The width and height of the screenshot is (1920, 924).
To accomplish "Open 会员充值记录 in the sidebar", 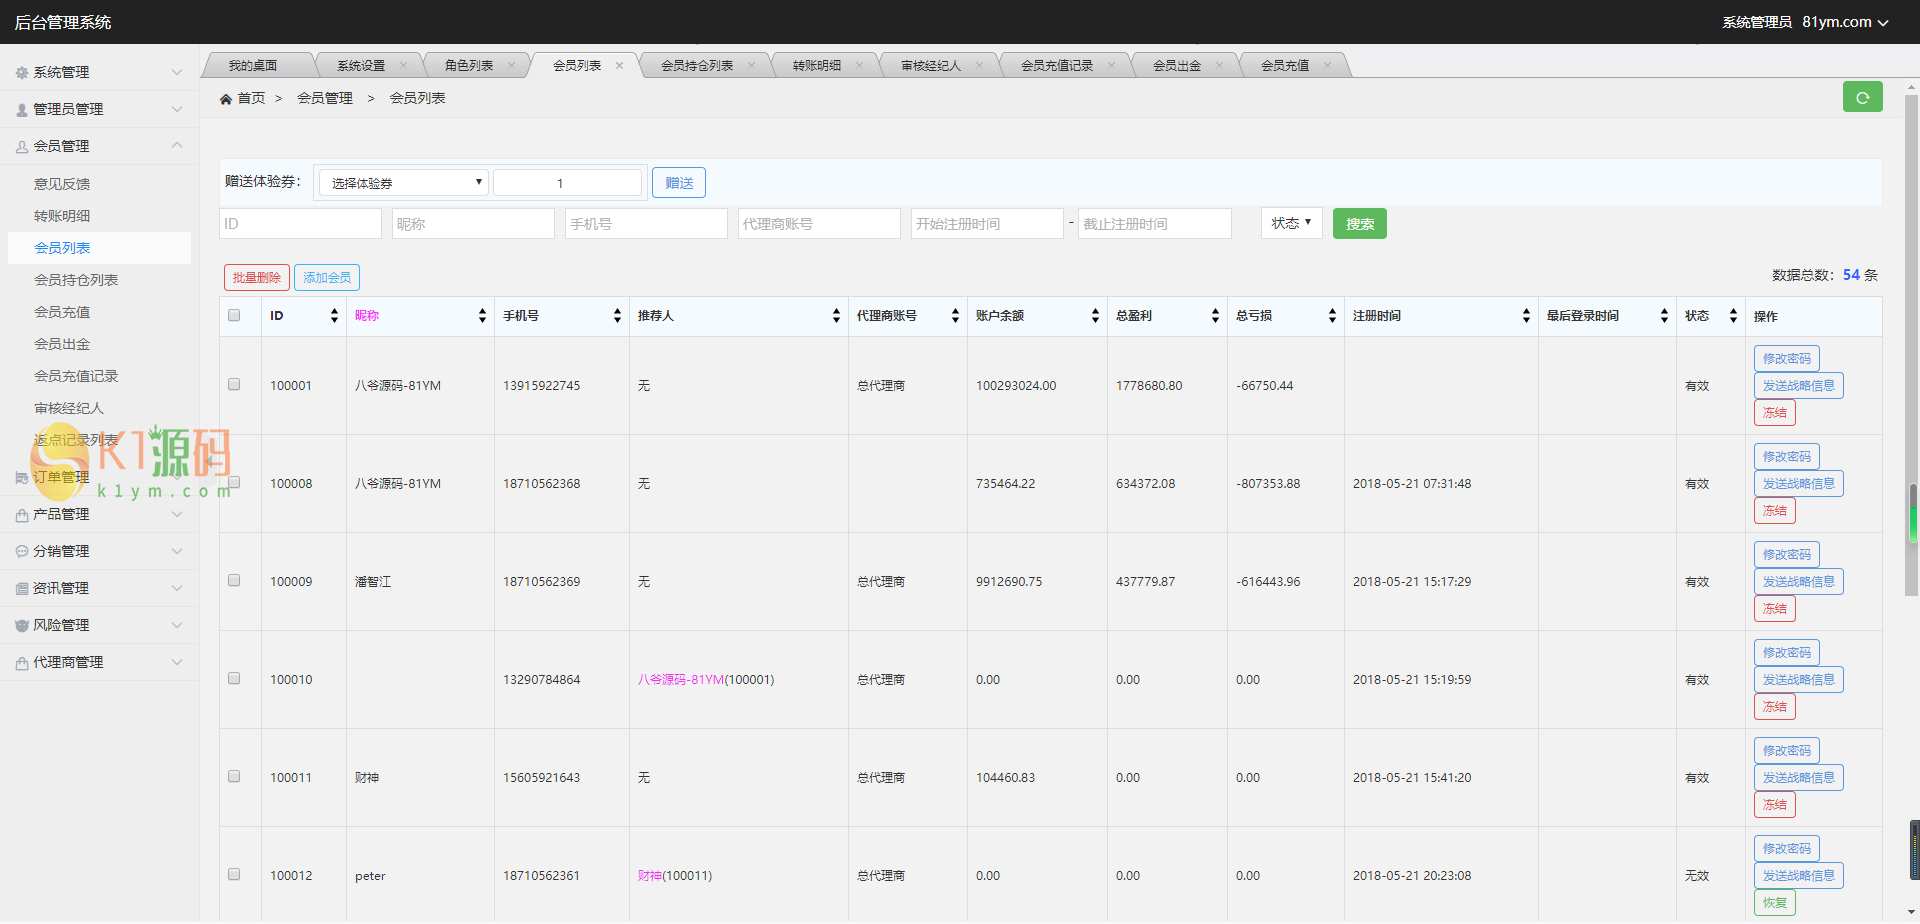I will 76,376.
